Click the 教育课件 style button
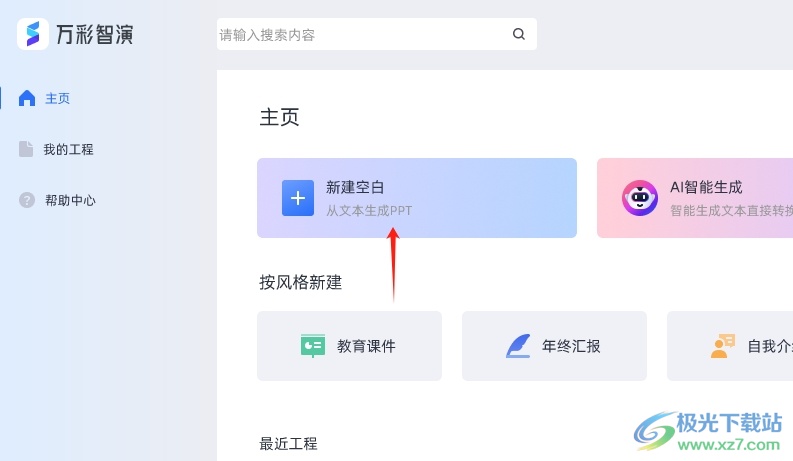Viewport: 793px width, 461px height. pos(349,346)
